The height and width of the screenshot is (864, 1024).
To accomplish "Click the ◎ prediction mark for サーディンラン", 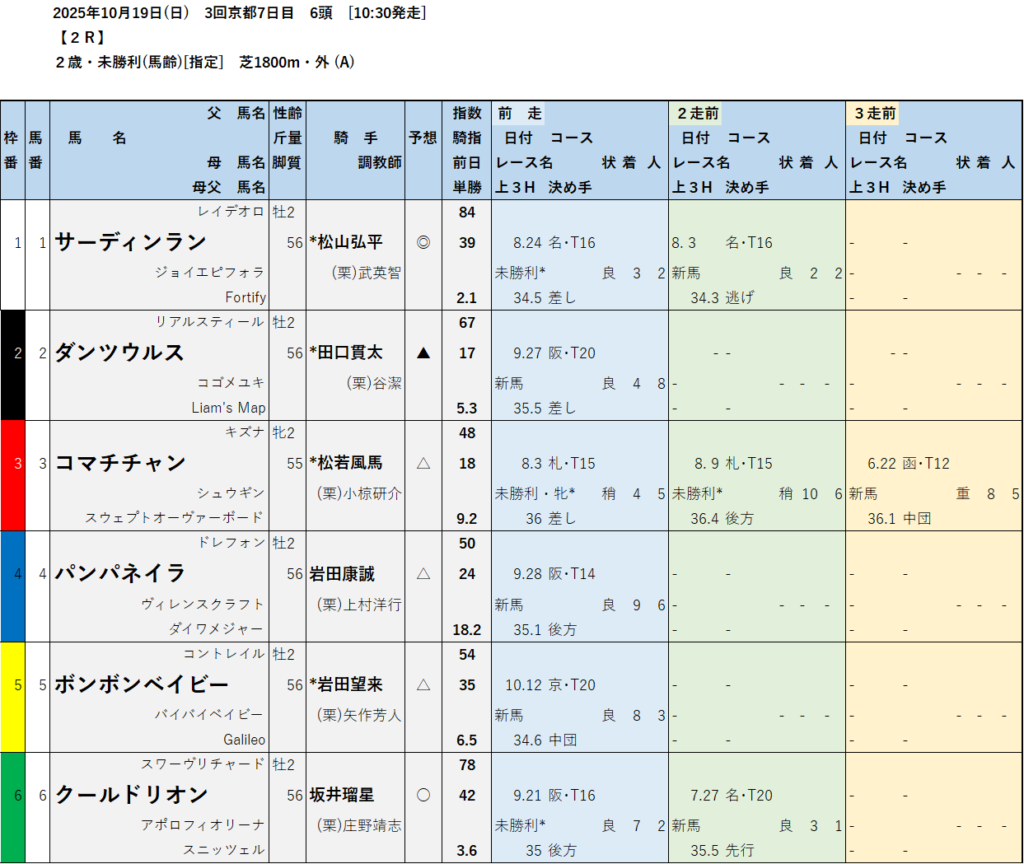I will 423,242.
